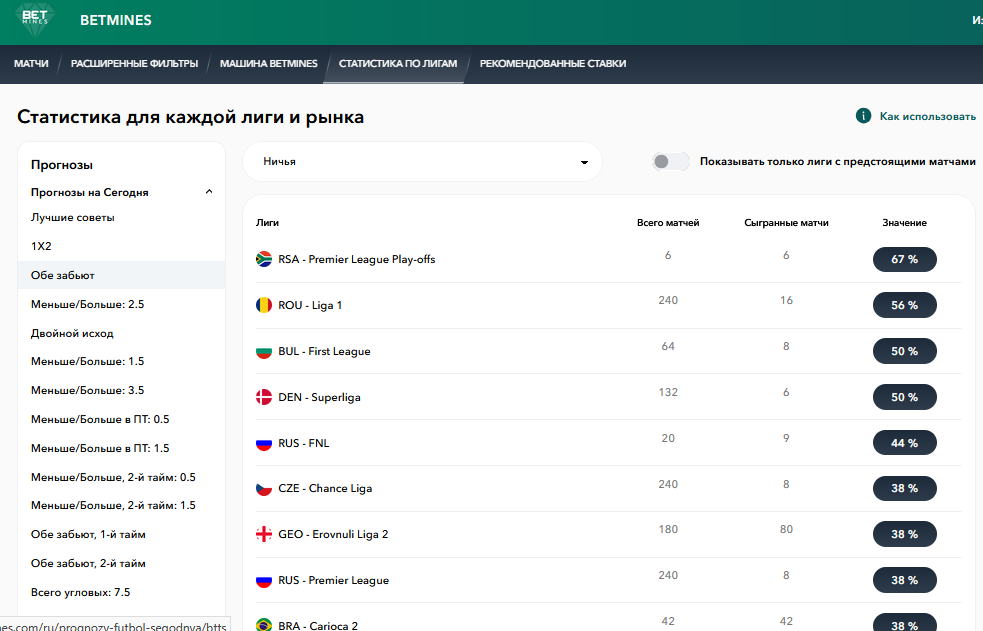Viewport: 983px width, 631px height.
Task: Open Двойной исход predictions
Action: coord(72,333)
